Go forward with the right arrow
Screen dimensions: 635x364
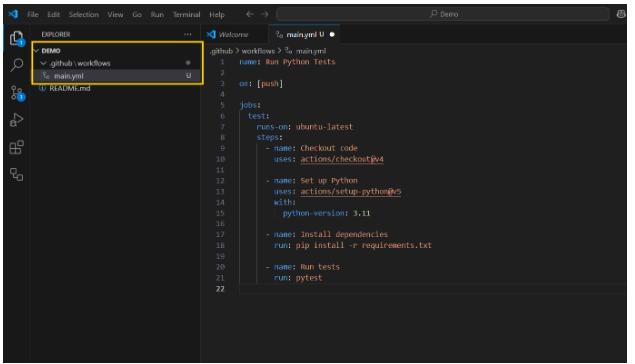265,14
